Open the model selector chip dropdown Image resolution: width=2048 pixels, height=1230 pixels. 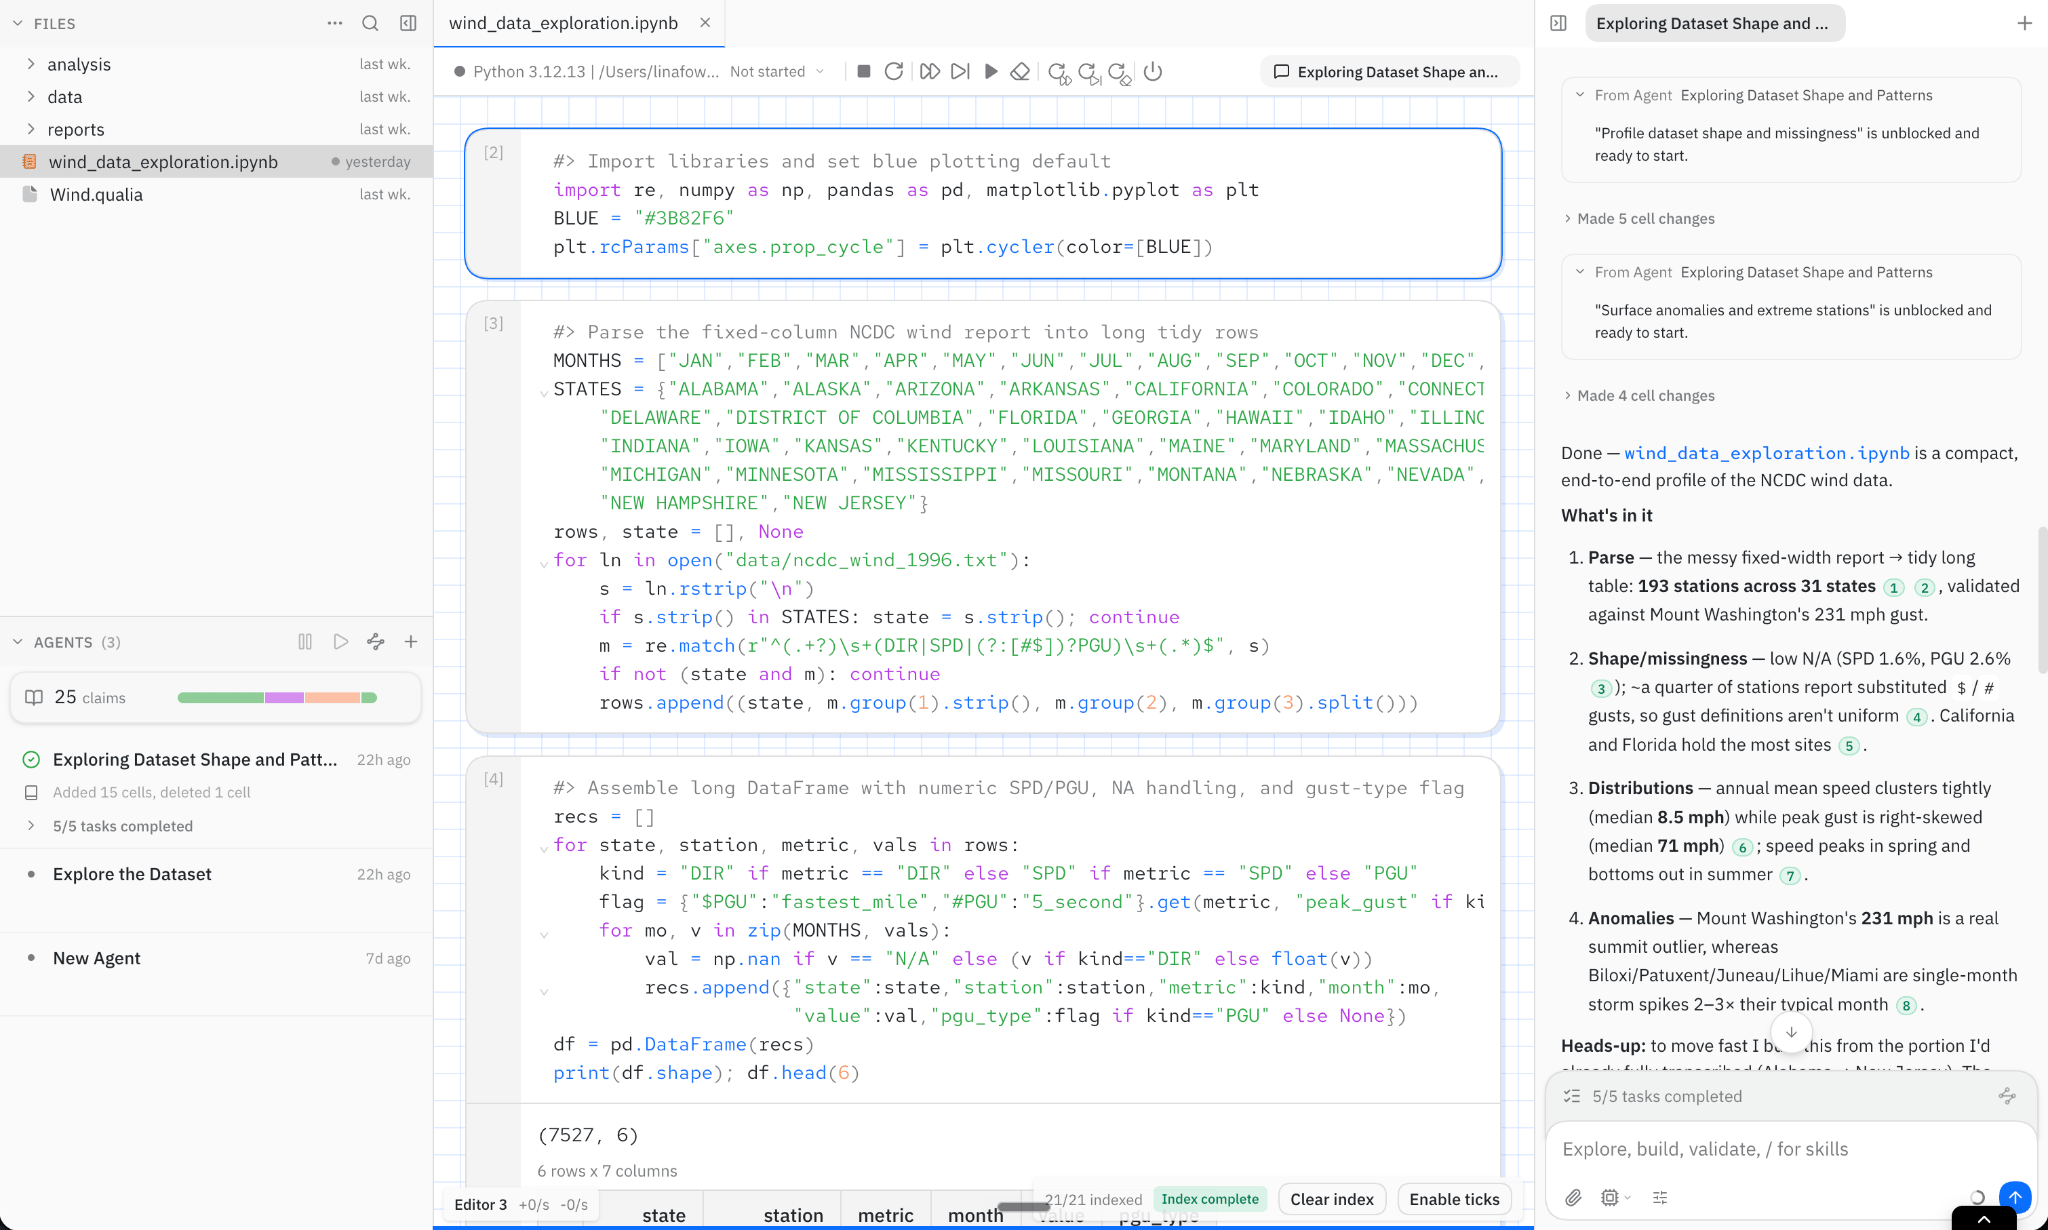point(1614,1197)
